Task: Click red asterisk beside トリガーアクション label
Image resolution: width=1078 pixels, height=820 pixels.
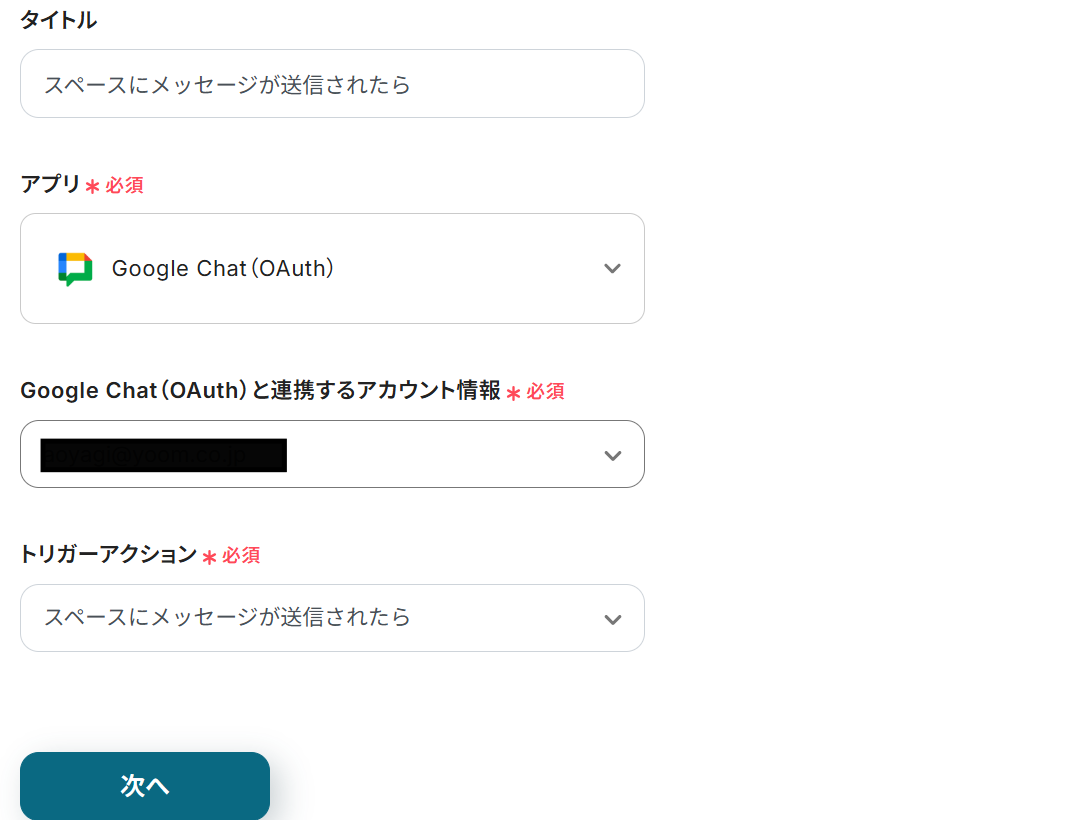Action: click(x=209, y=557)
